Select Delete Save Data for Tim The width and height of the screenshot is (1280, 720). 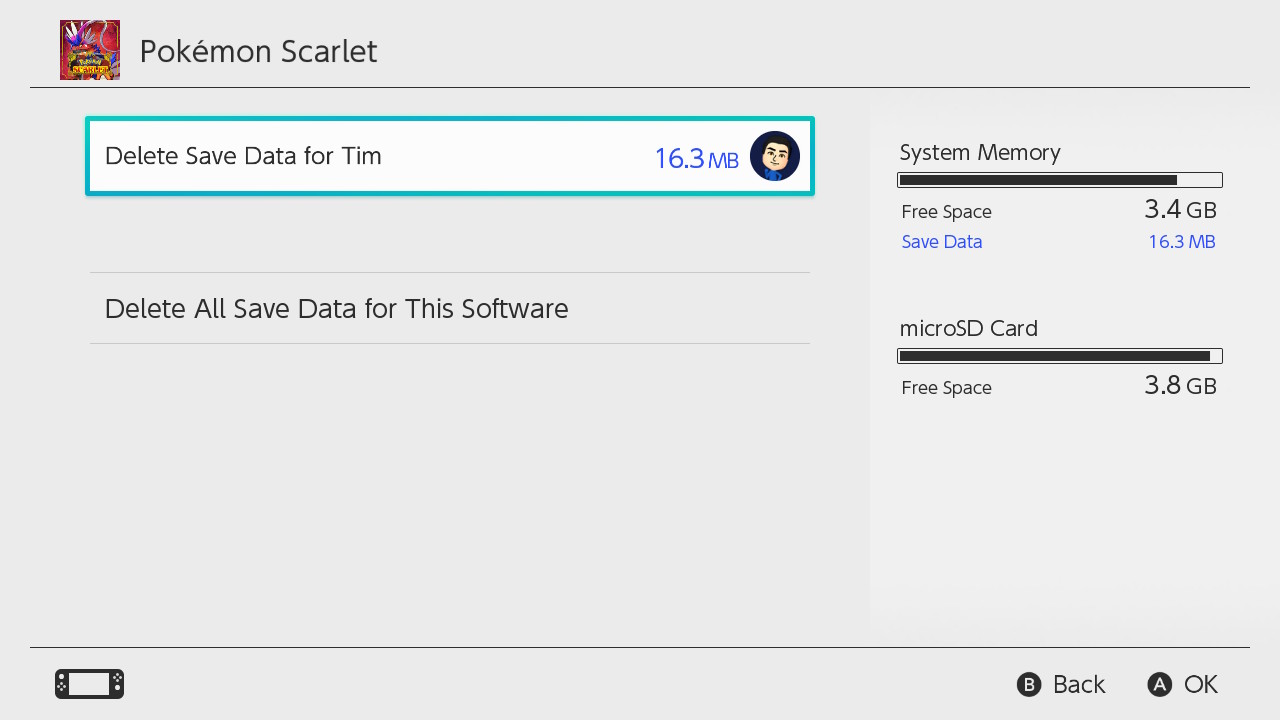[x=243, y=156]
